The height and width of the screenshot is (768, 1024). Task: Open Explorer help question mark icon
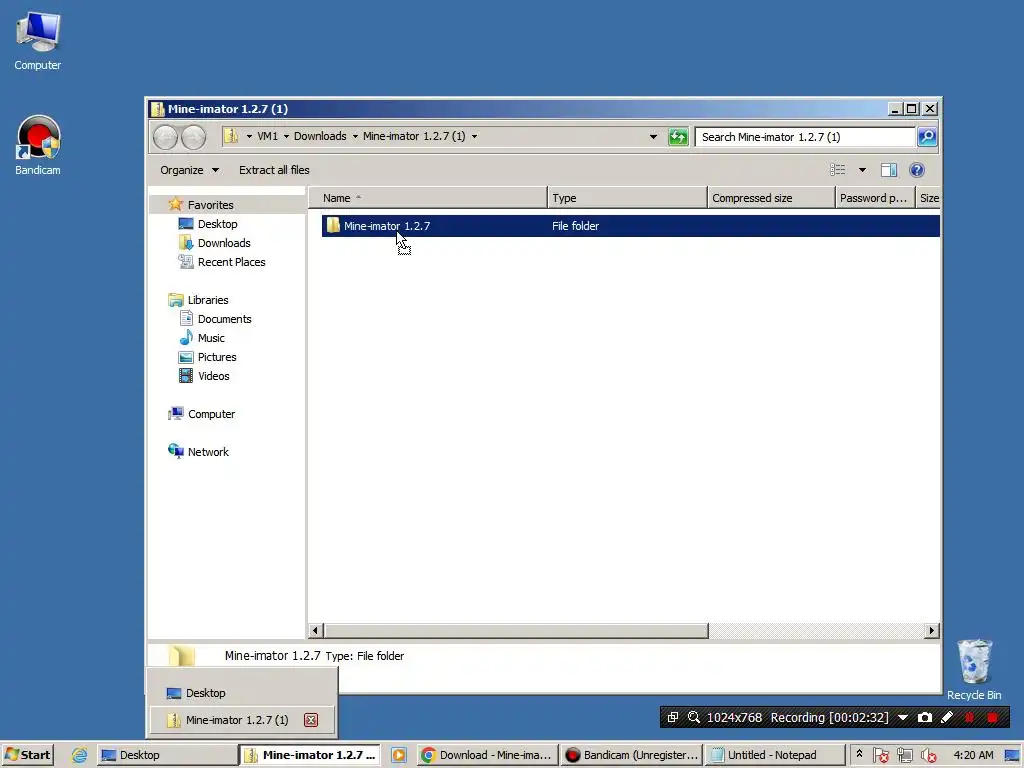coord(917,170)
